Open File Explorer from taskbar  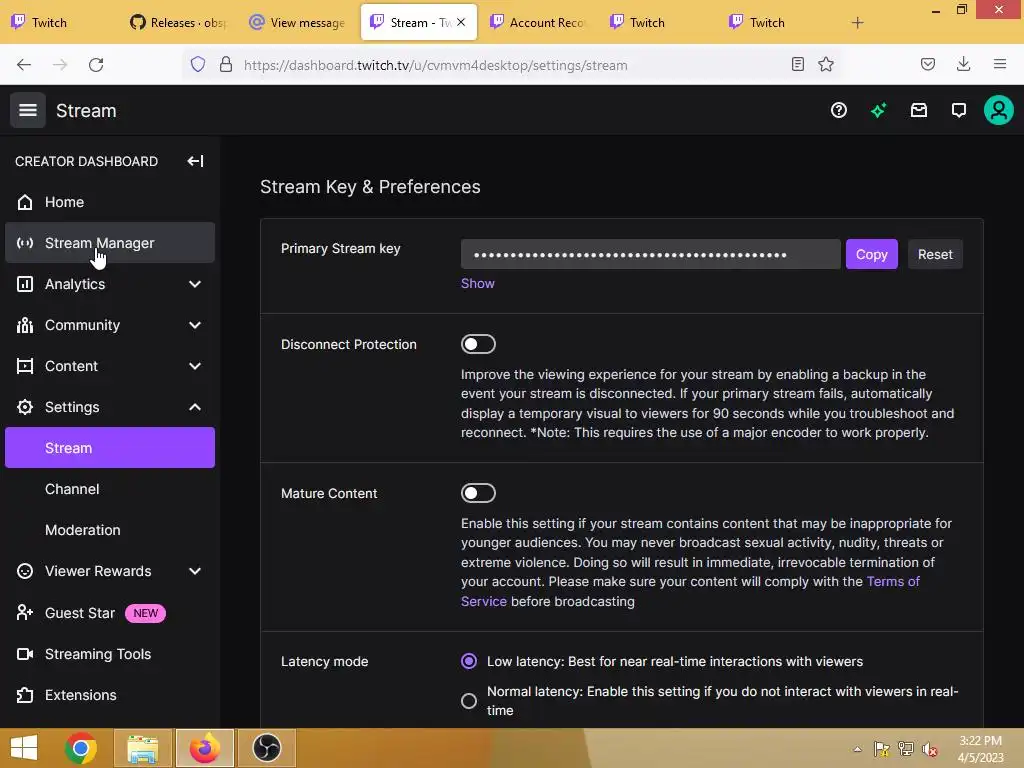[143, 748]
